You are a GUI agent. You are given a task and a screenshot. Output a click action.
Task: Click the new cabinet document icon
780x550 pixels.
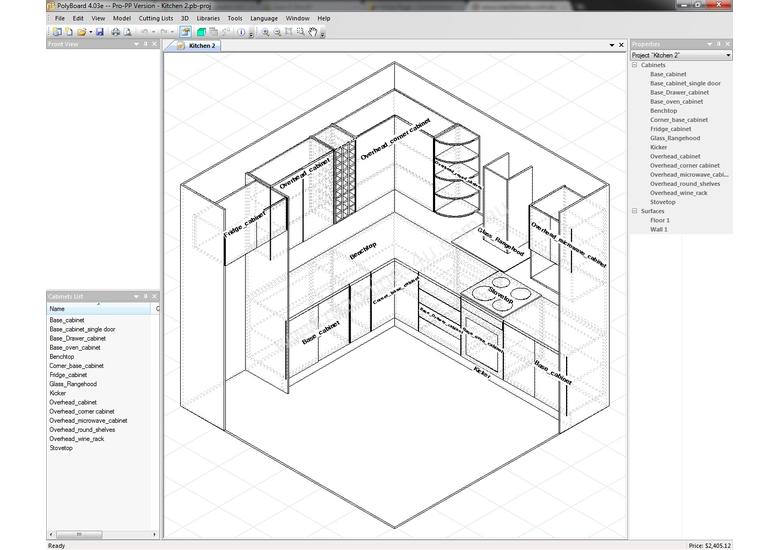tap(69, 32)
